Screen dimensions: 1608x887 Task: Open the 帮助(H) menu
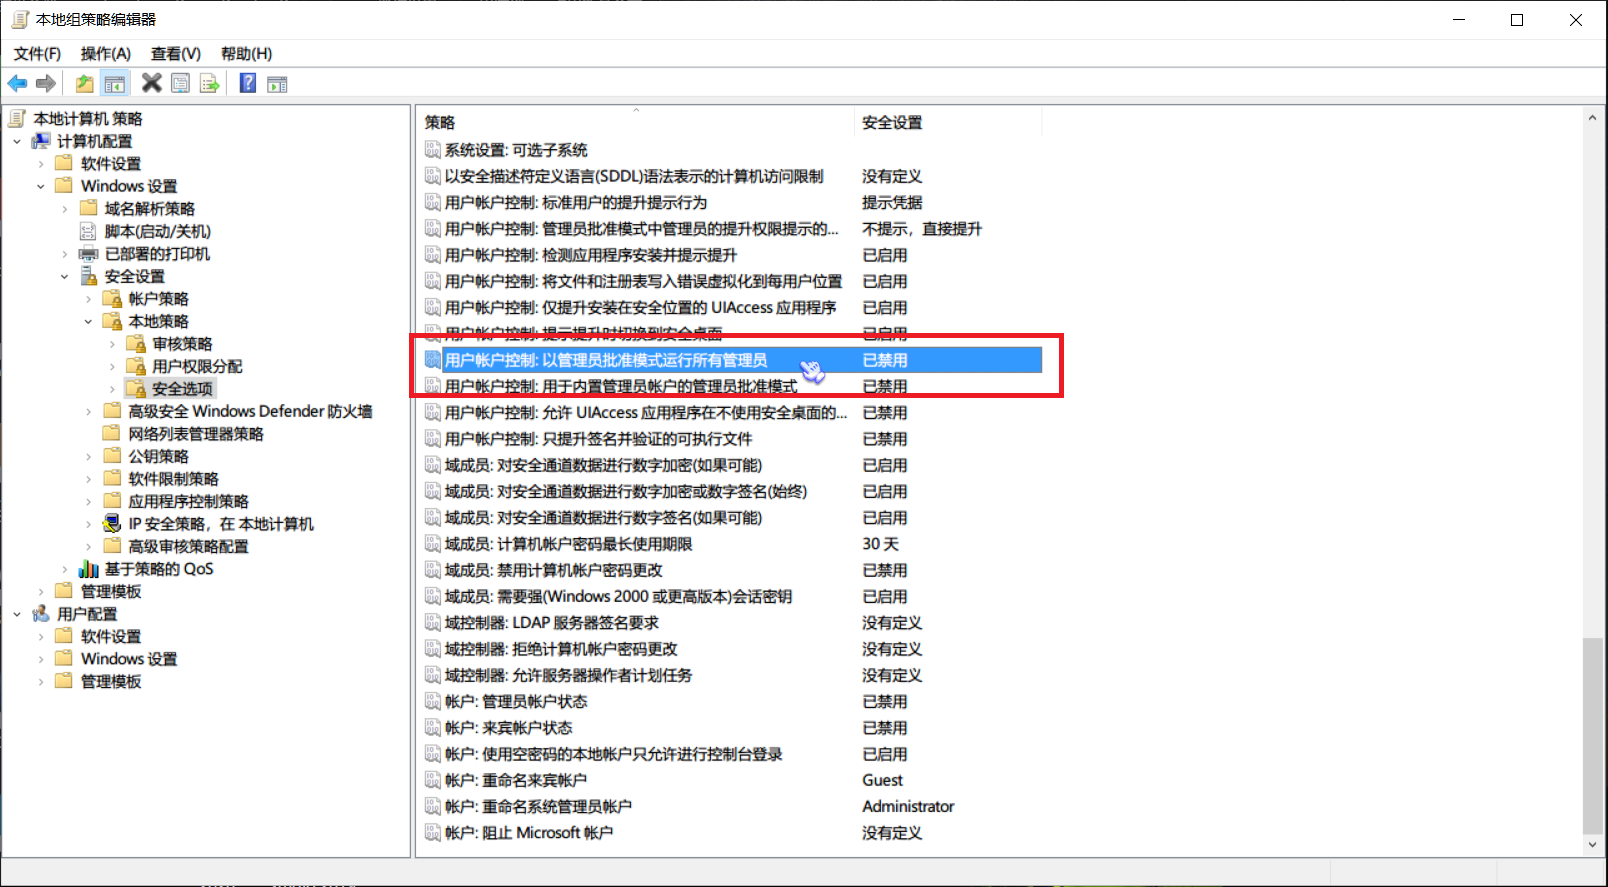pyautogui.click(x=246, y=54)
